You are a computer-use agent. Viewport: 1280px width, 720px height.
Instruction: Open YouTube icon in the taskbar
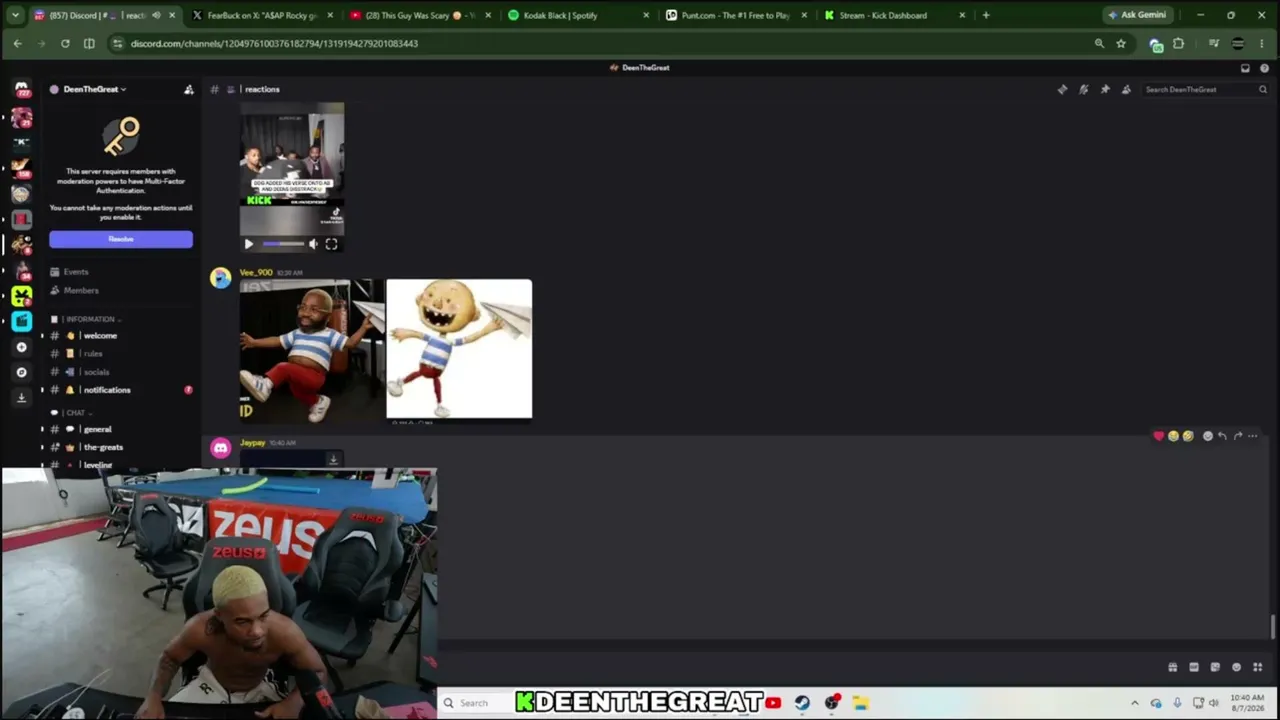tap(773, 703)
